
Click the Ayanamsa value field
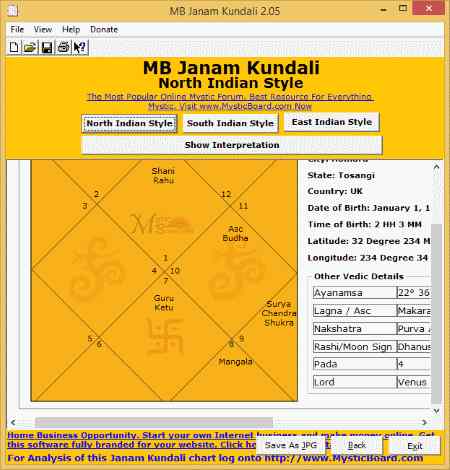(414, 293)
